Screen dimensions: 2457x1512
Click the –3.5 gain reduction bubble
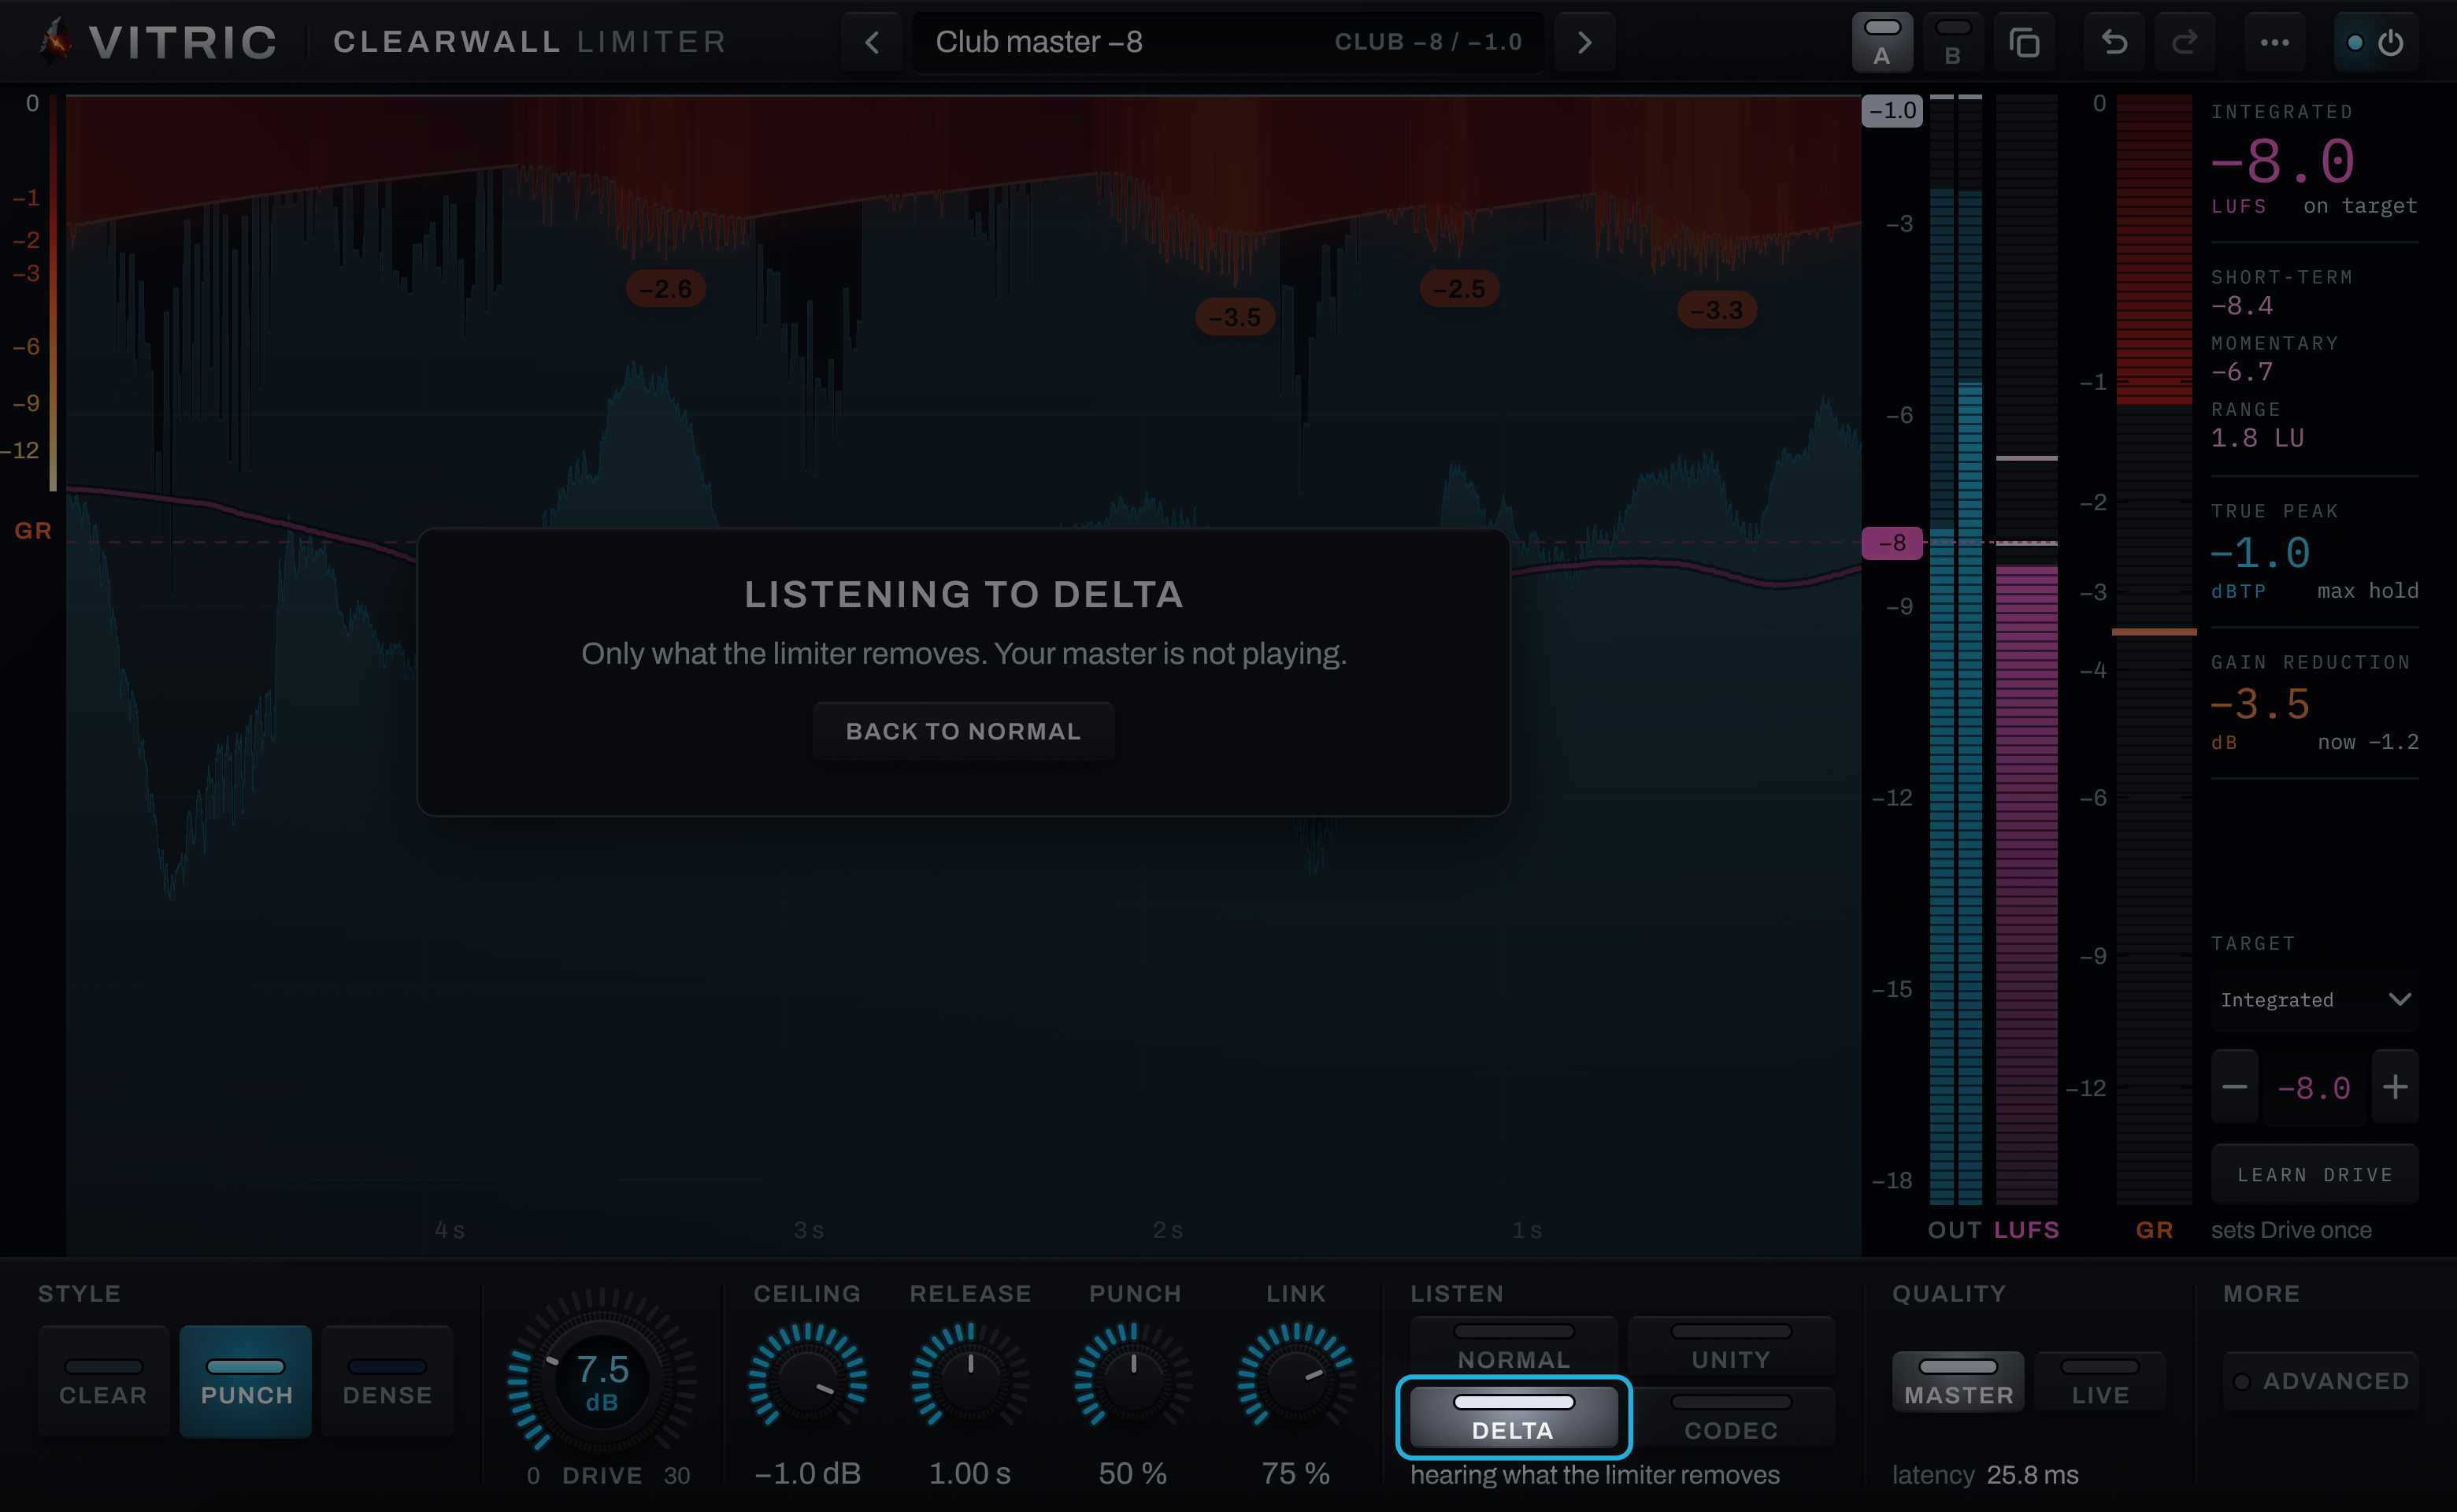(1235, 317)
